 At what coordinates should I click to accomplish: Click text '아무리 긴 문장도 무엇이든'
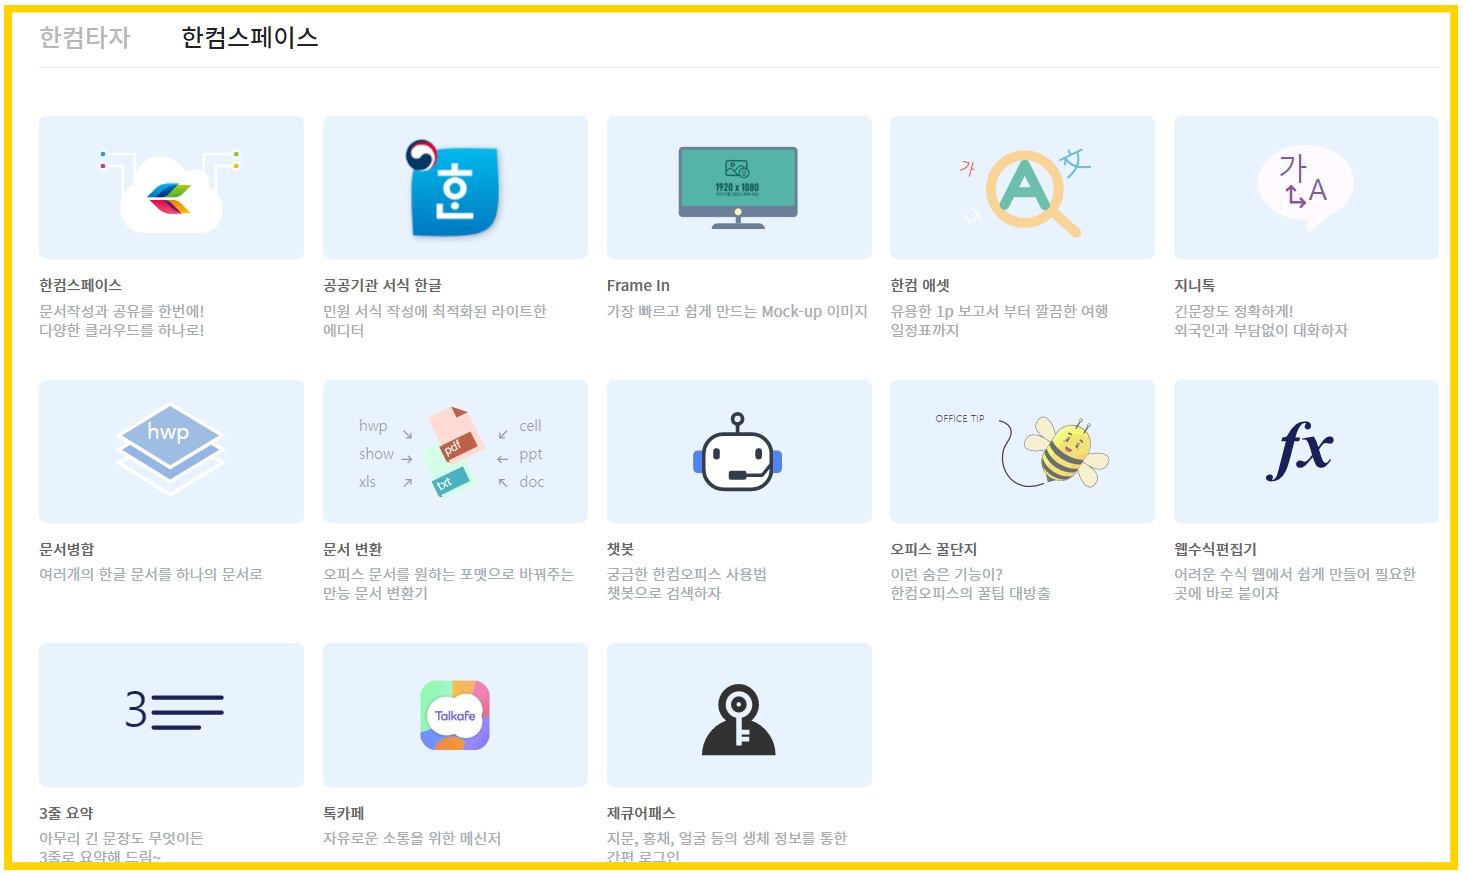121,838
